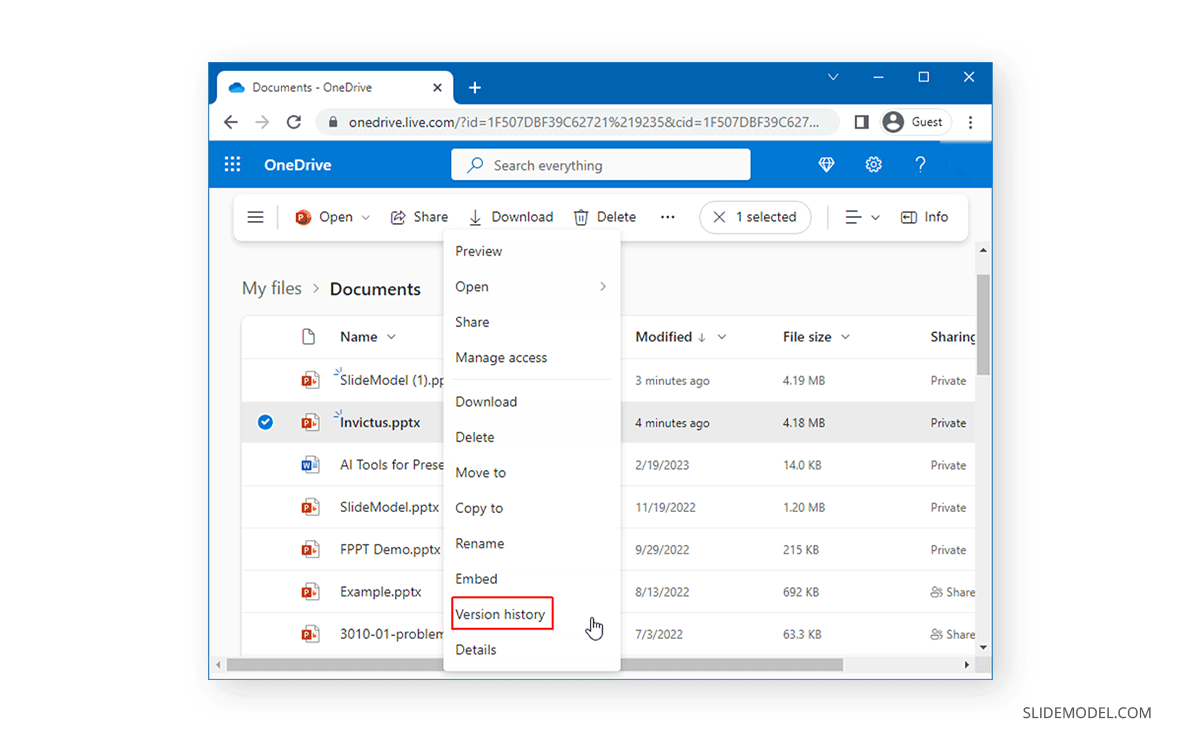Click the site lock icon in address bar
Image resolution: width=1200 pixels, height=743 pixels.
point(333,122)
